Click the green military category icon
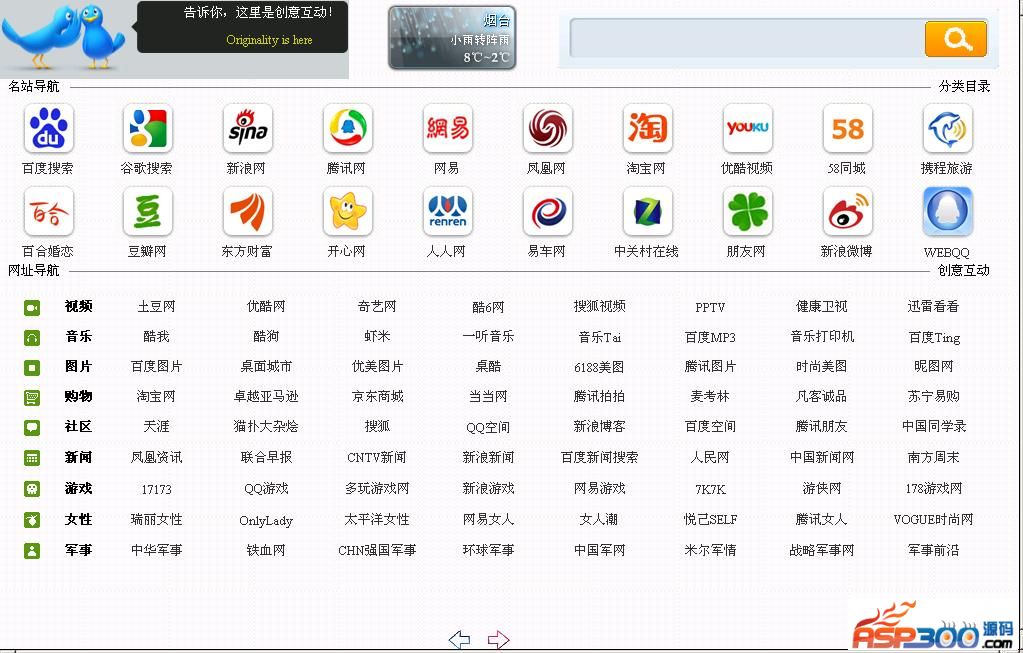This screenshot has height=653, width=1023. (x=32, y=551)
